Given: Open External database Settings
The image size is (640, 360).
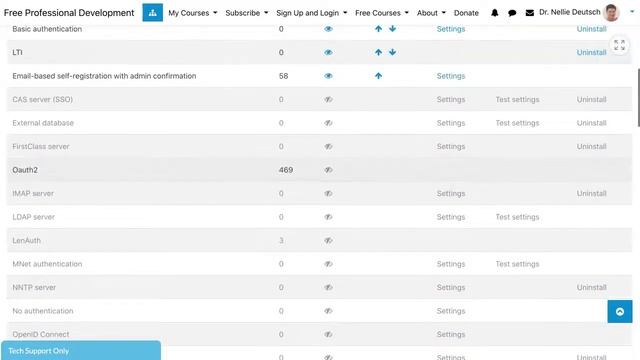Looking at the screenshot, I should (451, 123).
